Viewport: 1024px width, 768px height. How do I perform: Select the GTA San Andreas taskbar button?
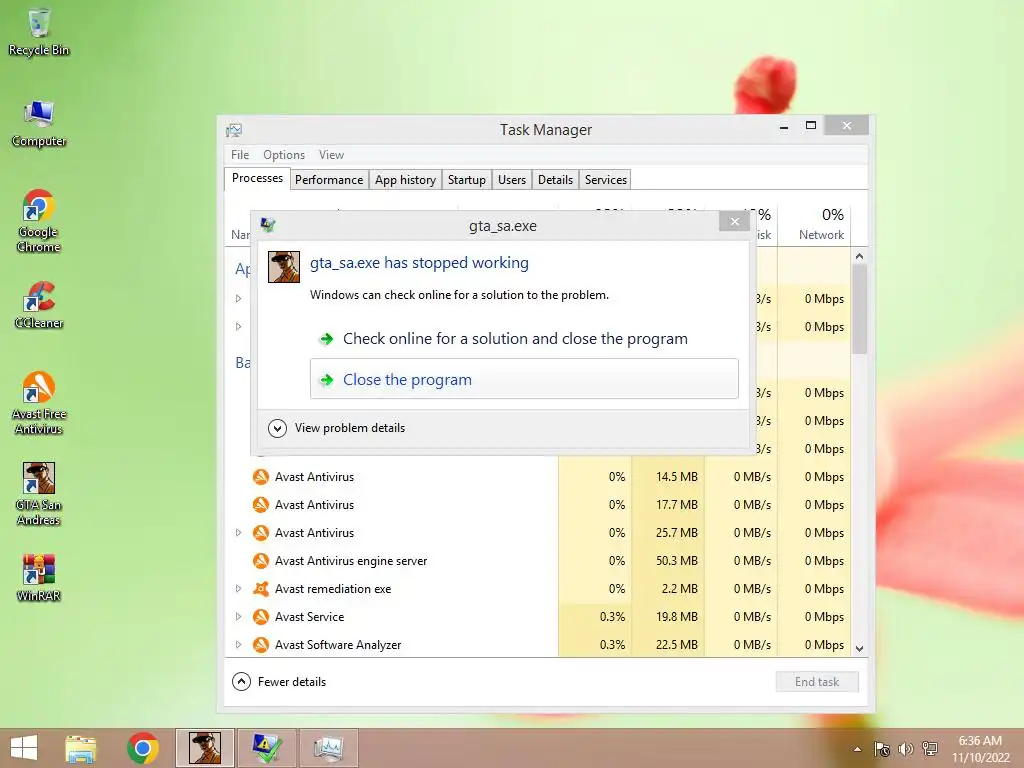coord(204,748)
